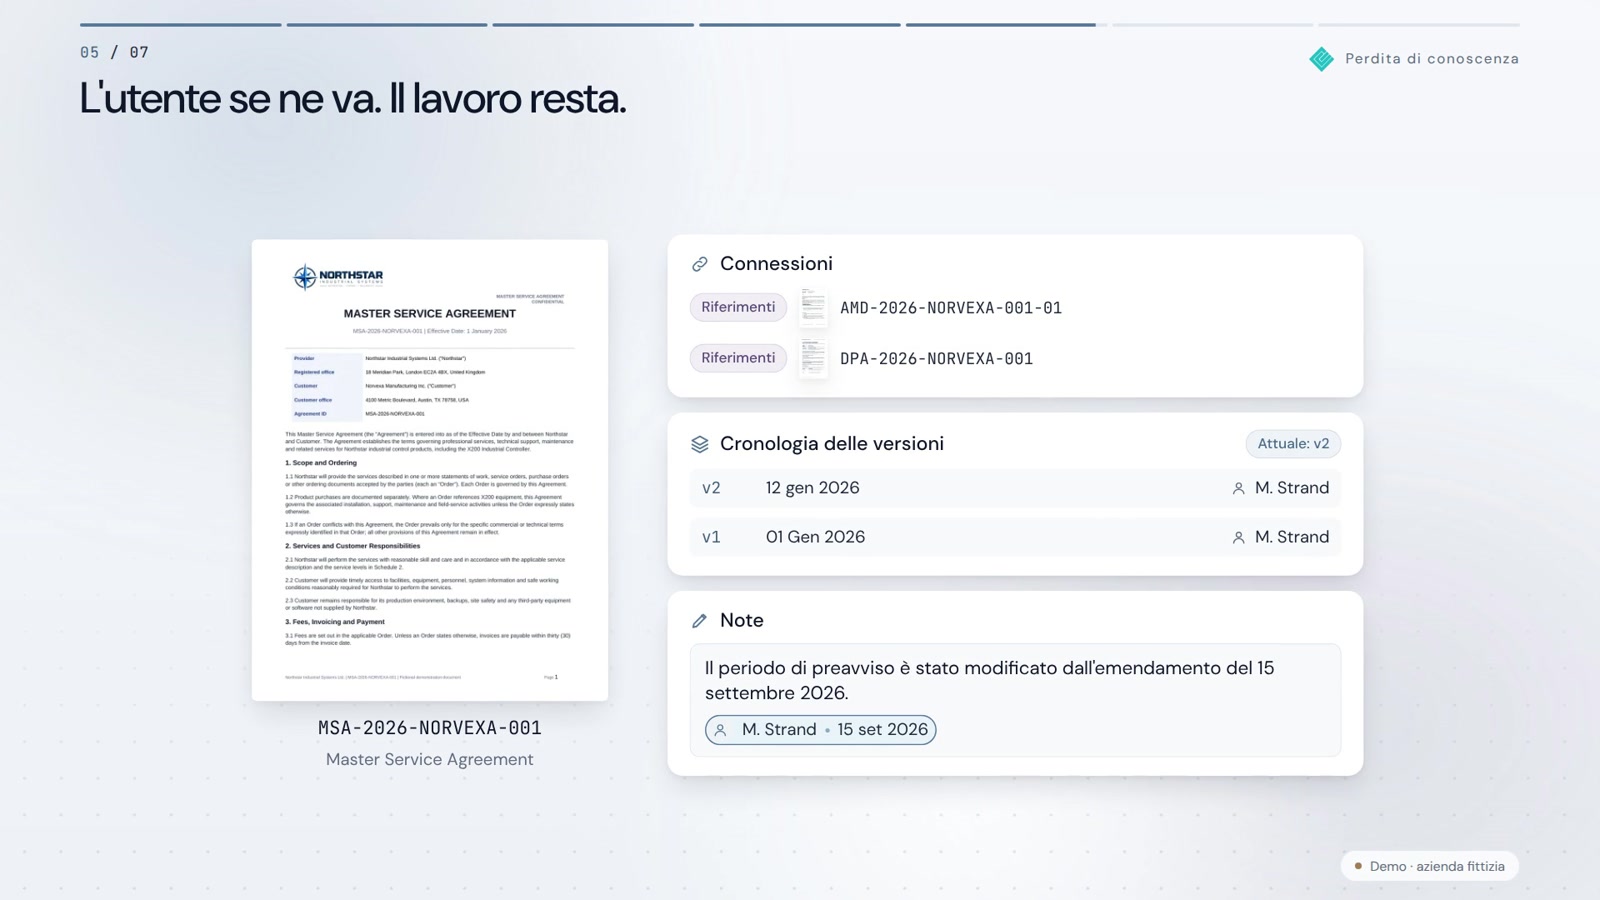This screenshot has height=900, width=1600.
Task: Select version v2 dated 12 gen 2026
Action: coord(1015,488)
